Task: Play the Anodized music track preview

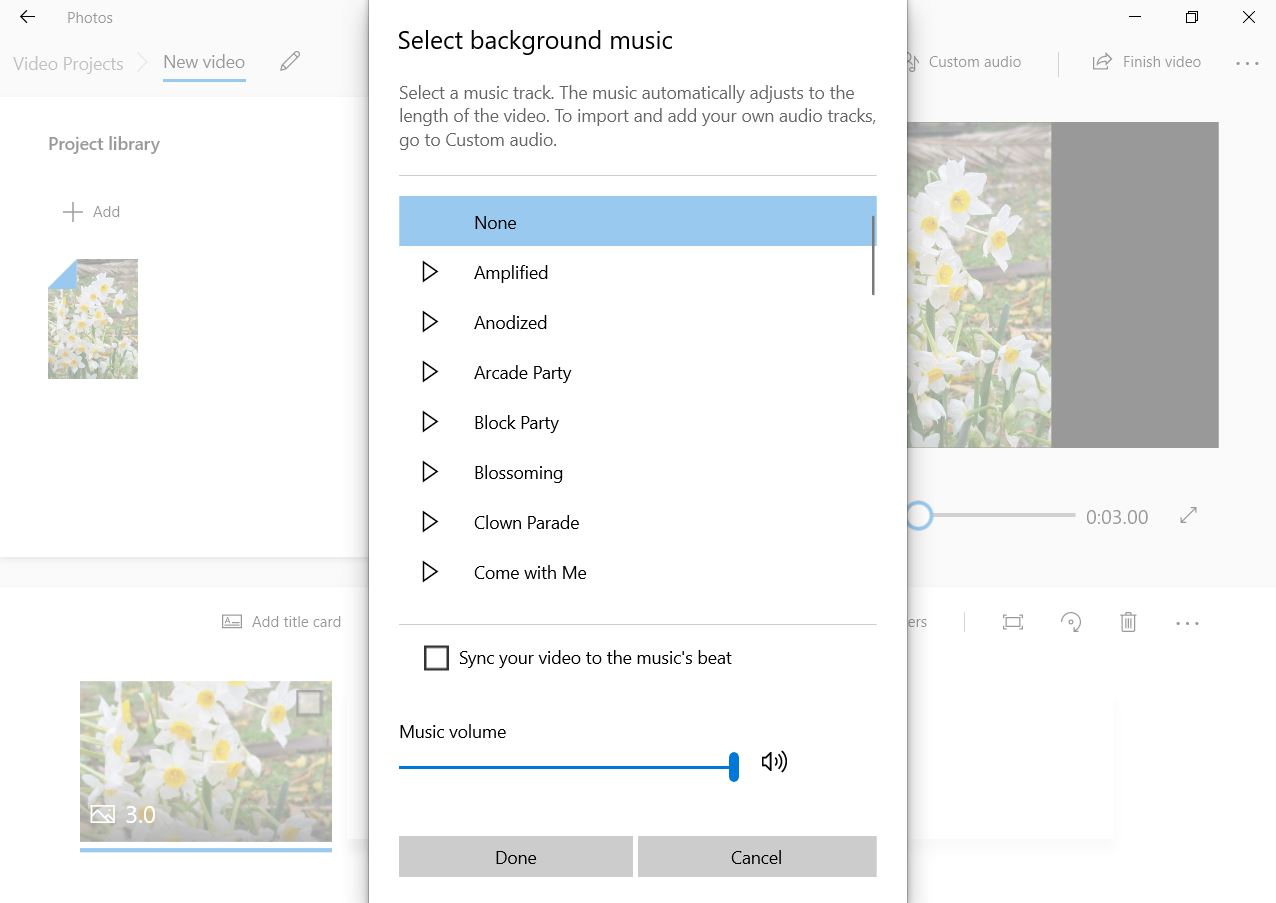Action: (x=430, y=322)
